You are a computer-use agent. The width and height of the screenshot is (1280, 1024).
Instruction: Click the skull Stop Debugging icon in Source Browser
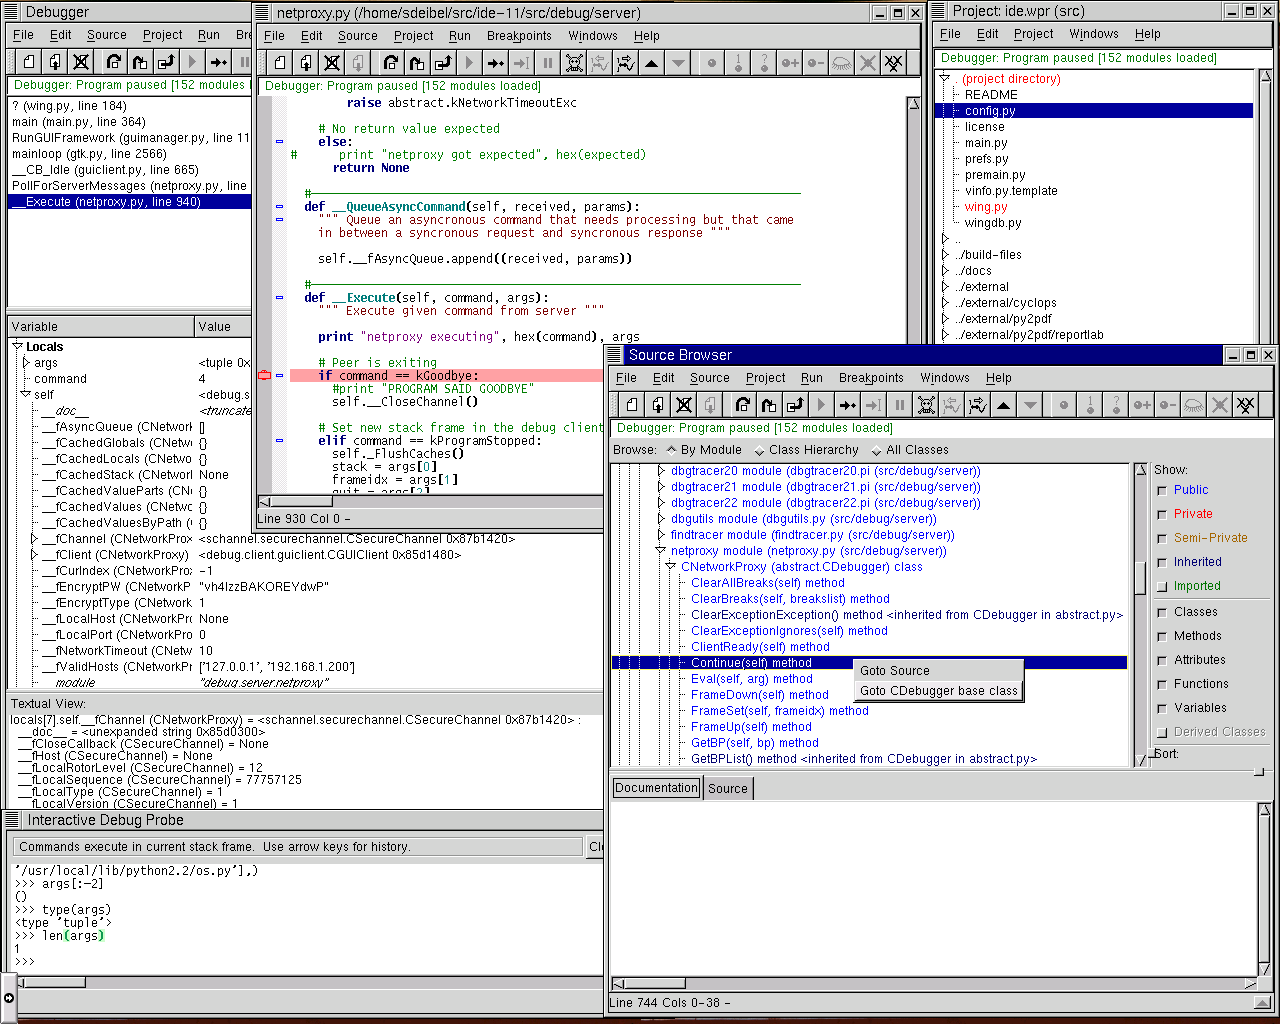pos(926,405)
